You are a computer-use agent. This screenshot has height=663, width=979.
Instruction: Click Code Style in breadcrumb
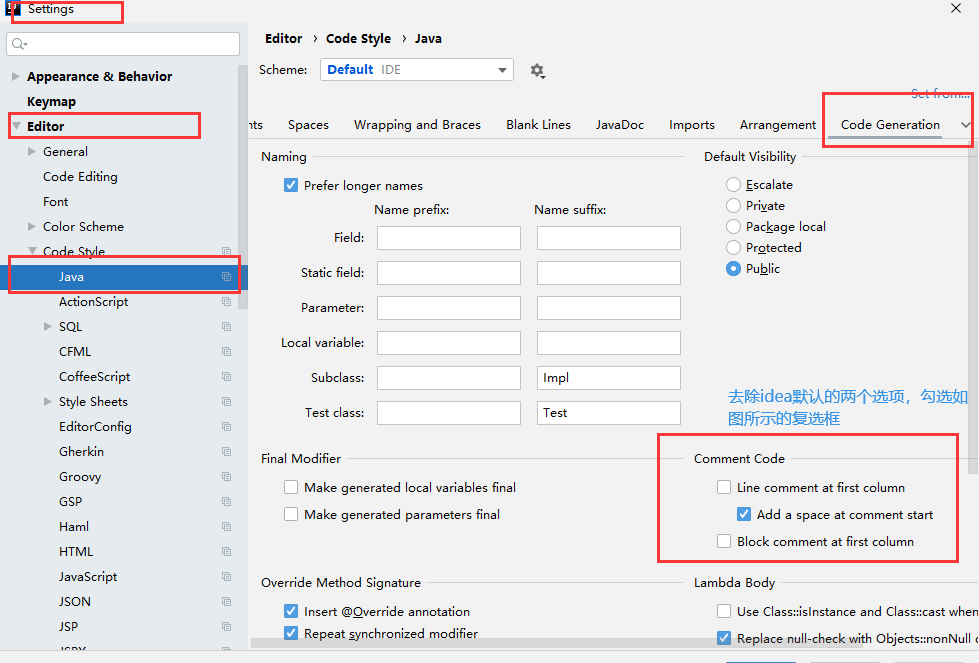pos(358,39)
